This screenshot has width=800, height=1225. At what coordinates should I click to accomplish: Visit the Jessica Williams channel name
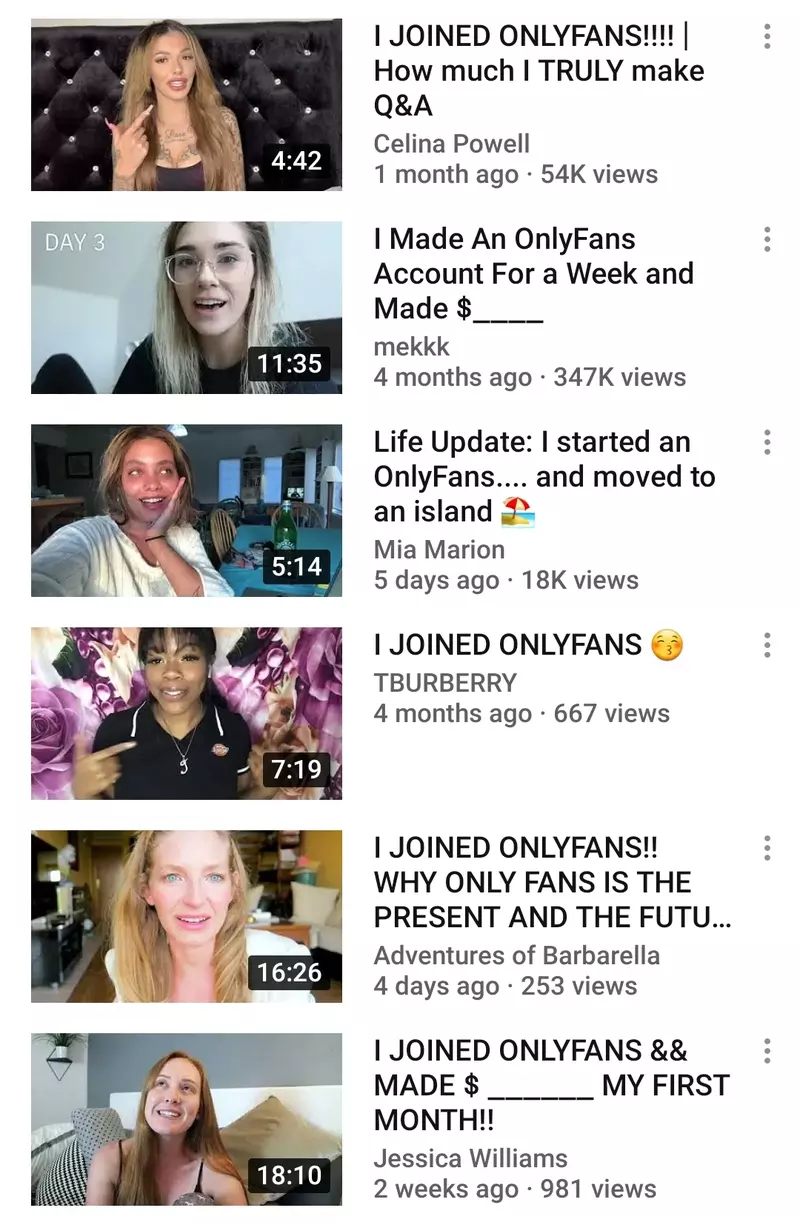(471, 1158)
